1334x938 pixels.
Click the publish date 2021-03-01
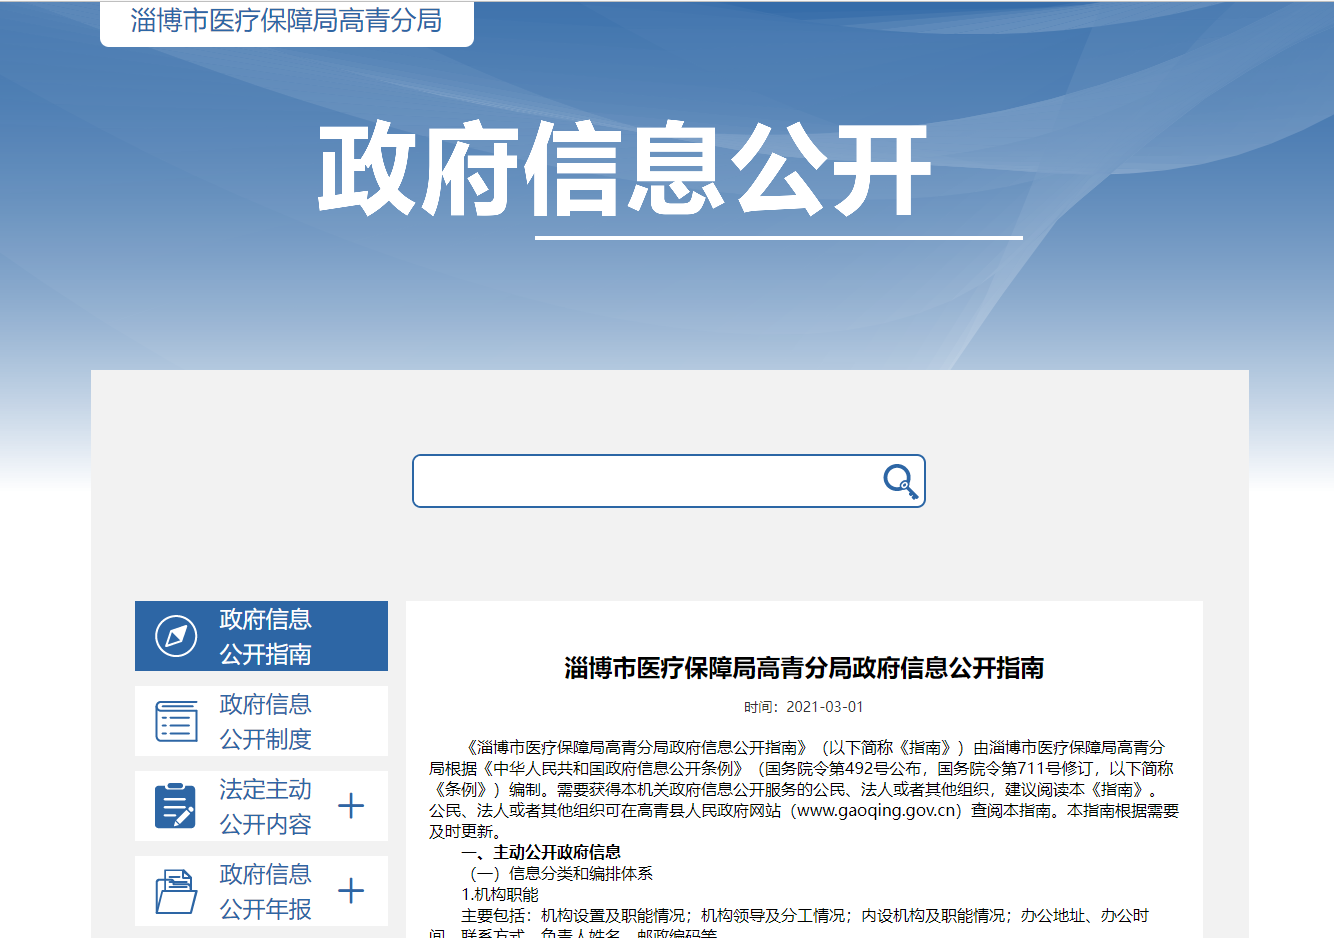pos(824,707)
